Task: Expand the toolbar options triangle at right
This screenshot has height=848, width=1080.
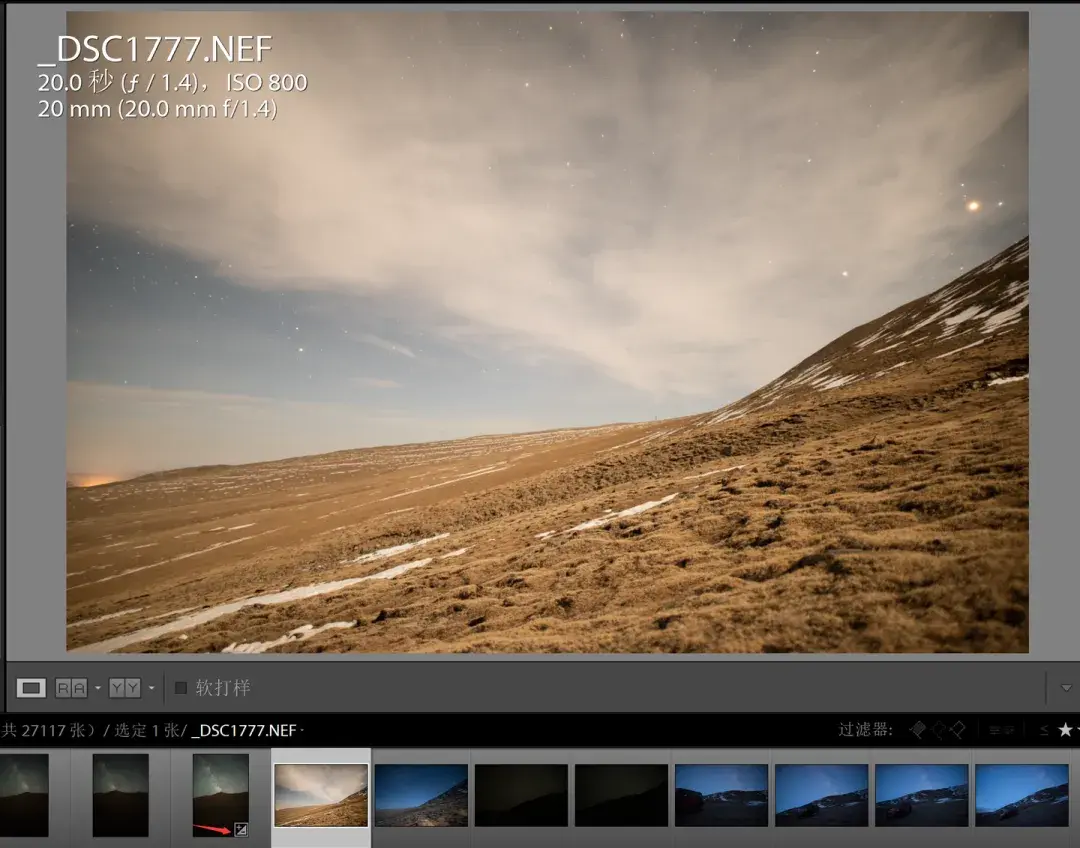Action: tap(1066, 687)
